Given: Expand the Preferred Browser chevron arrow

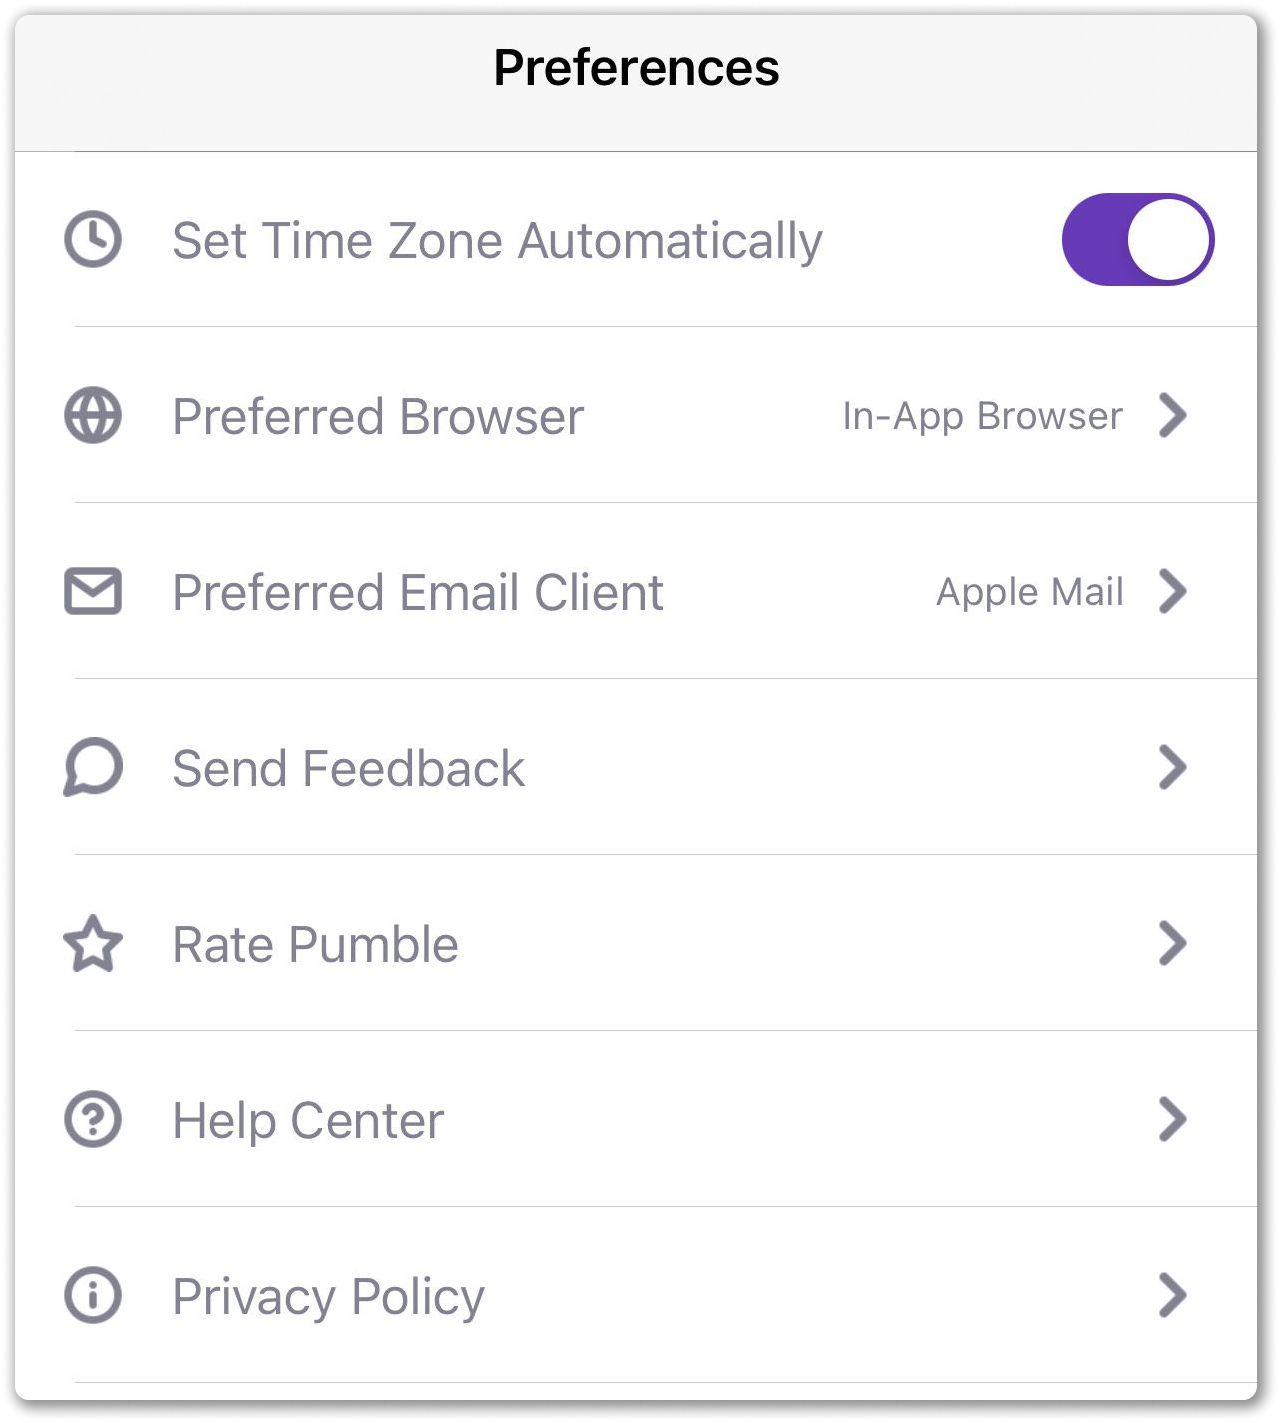Looking at the screenshot, I should pyautogui.click(x=1173, y=416).
